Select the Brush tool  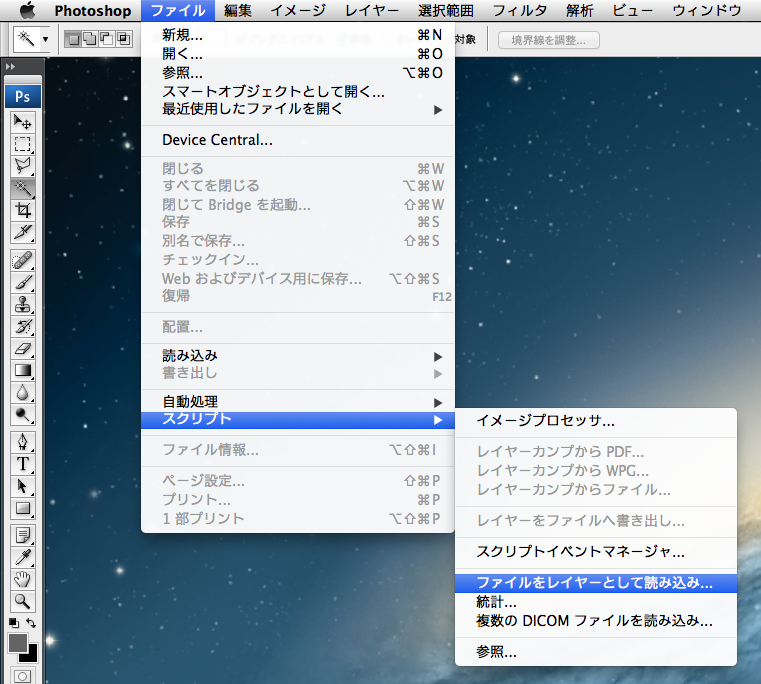point(22,283)
